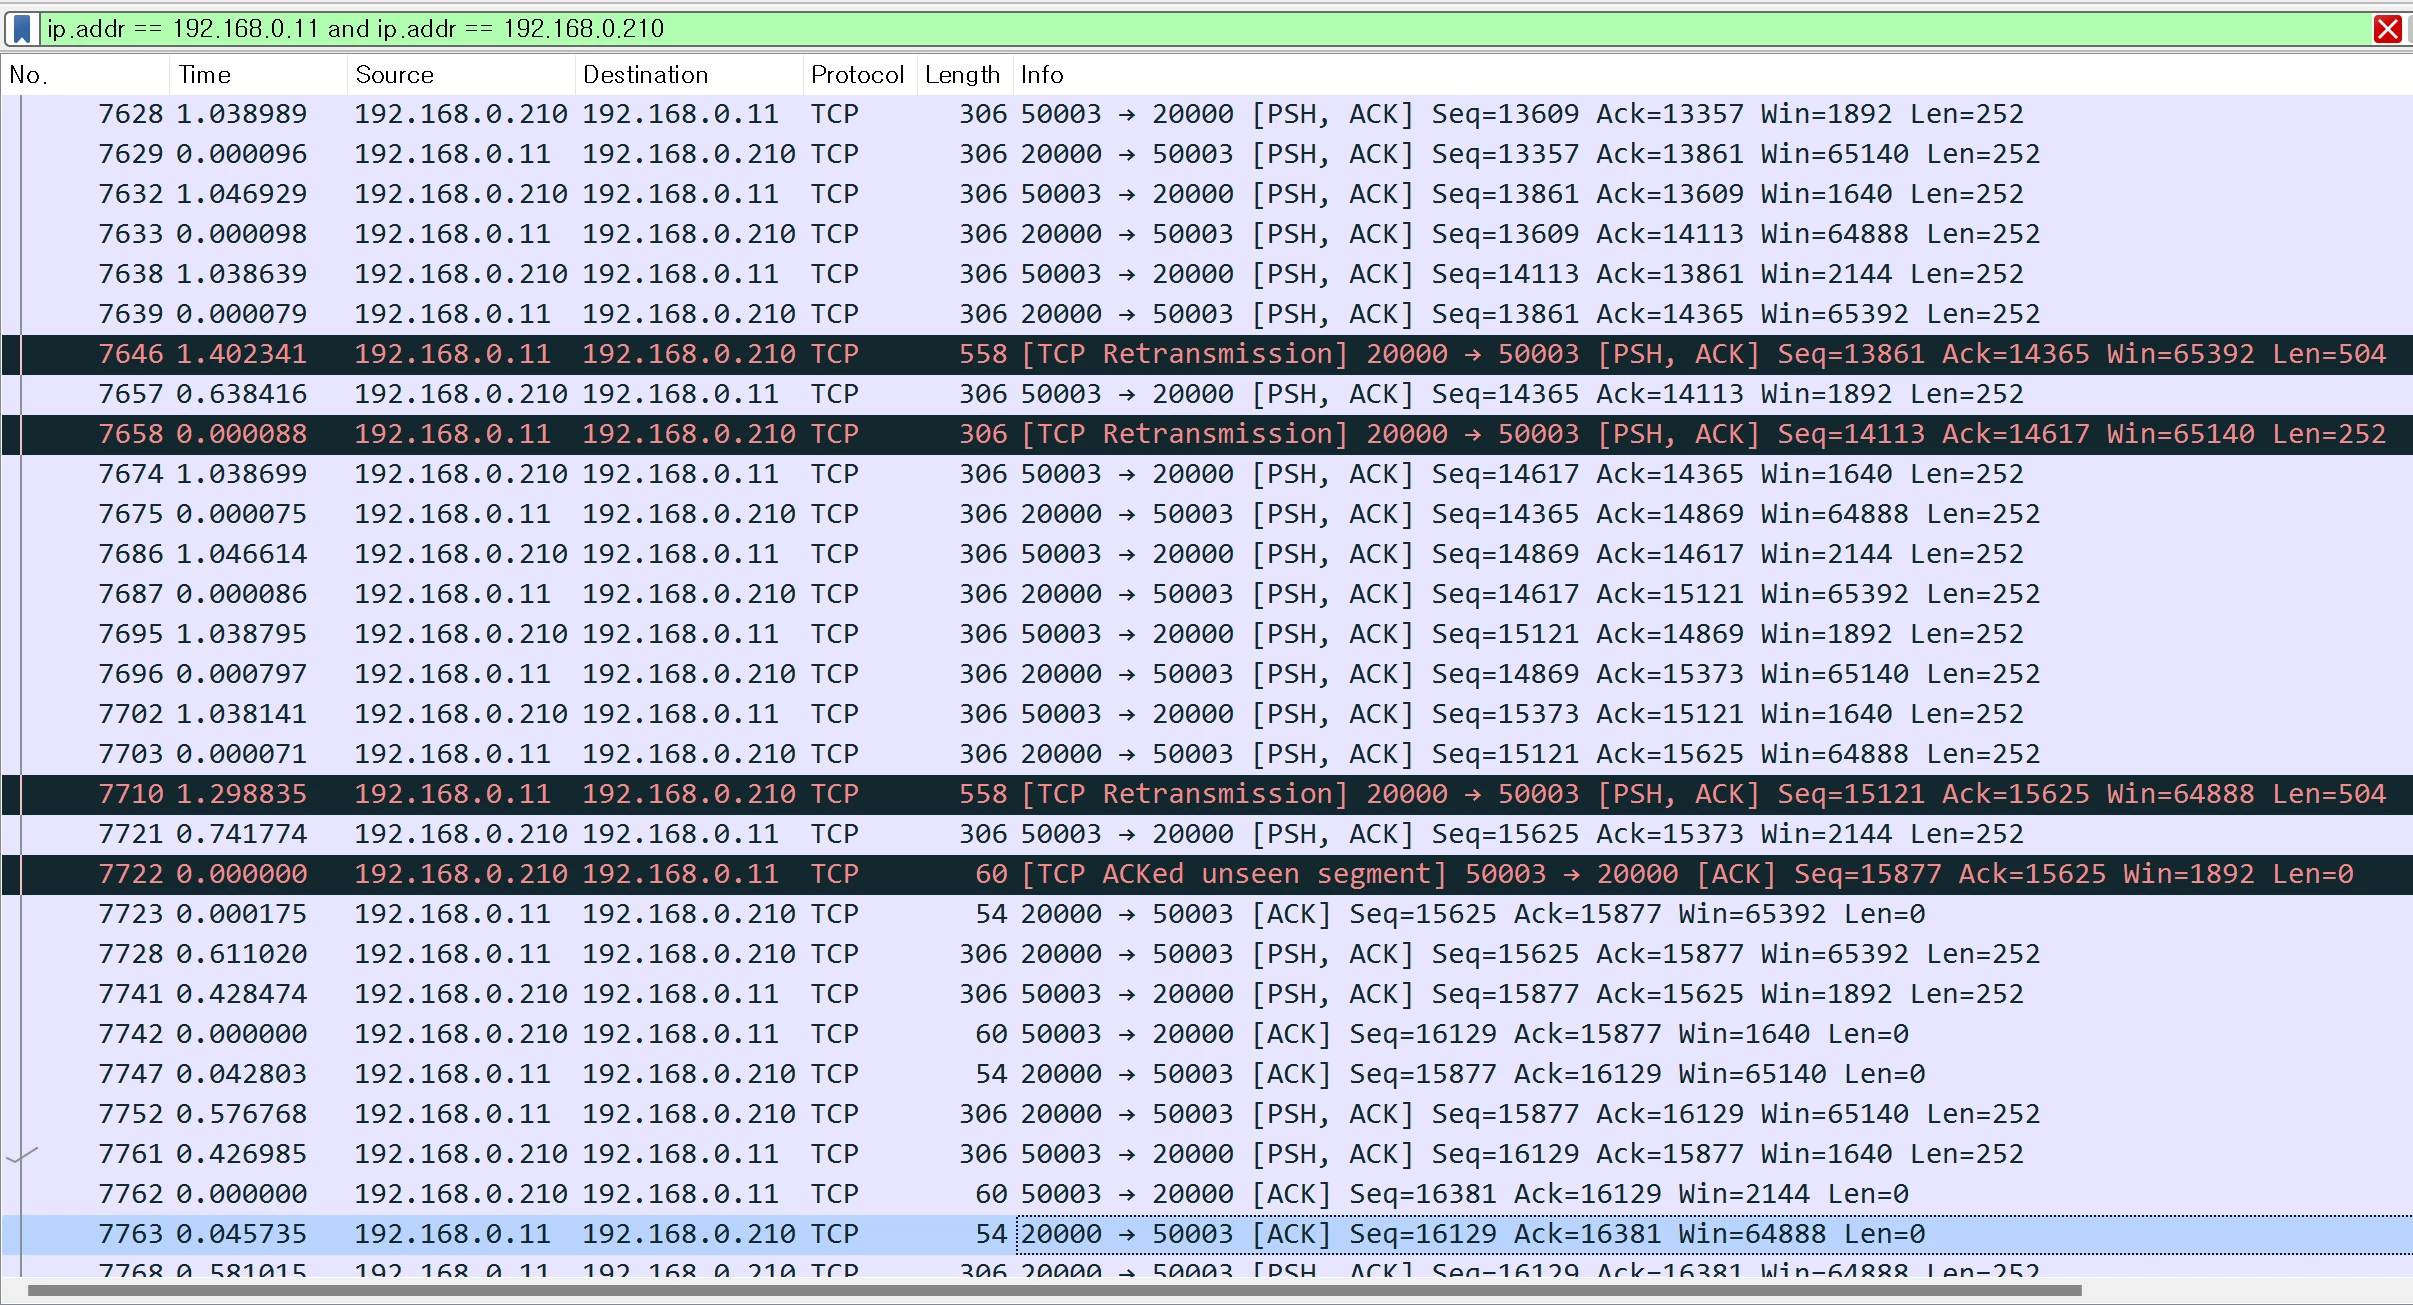Select packet 7696 row
The image size is (2413, 1305).
click(x=1207, y=674)
